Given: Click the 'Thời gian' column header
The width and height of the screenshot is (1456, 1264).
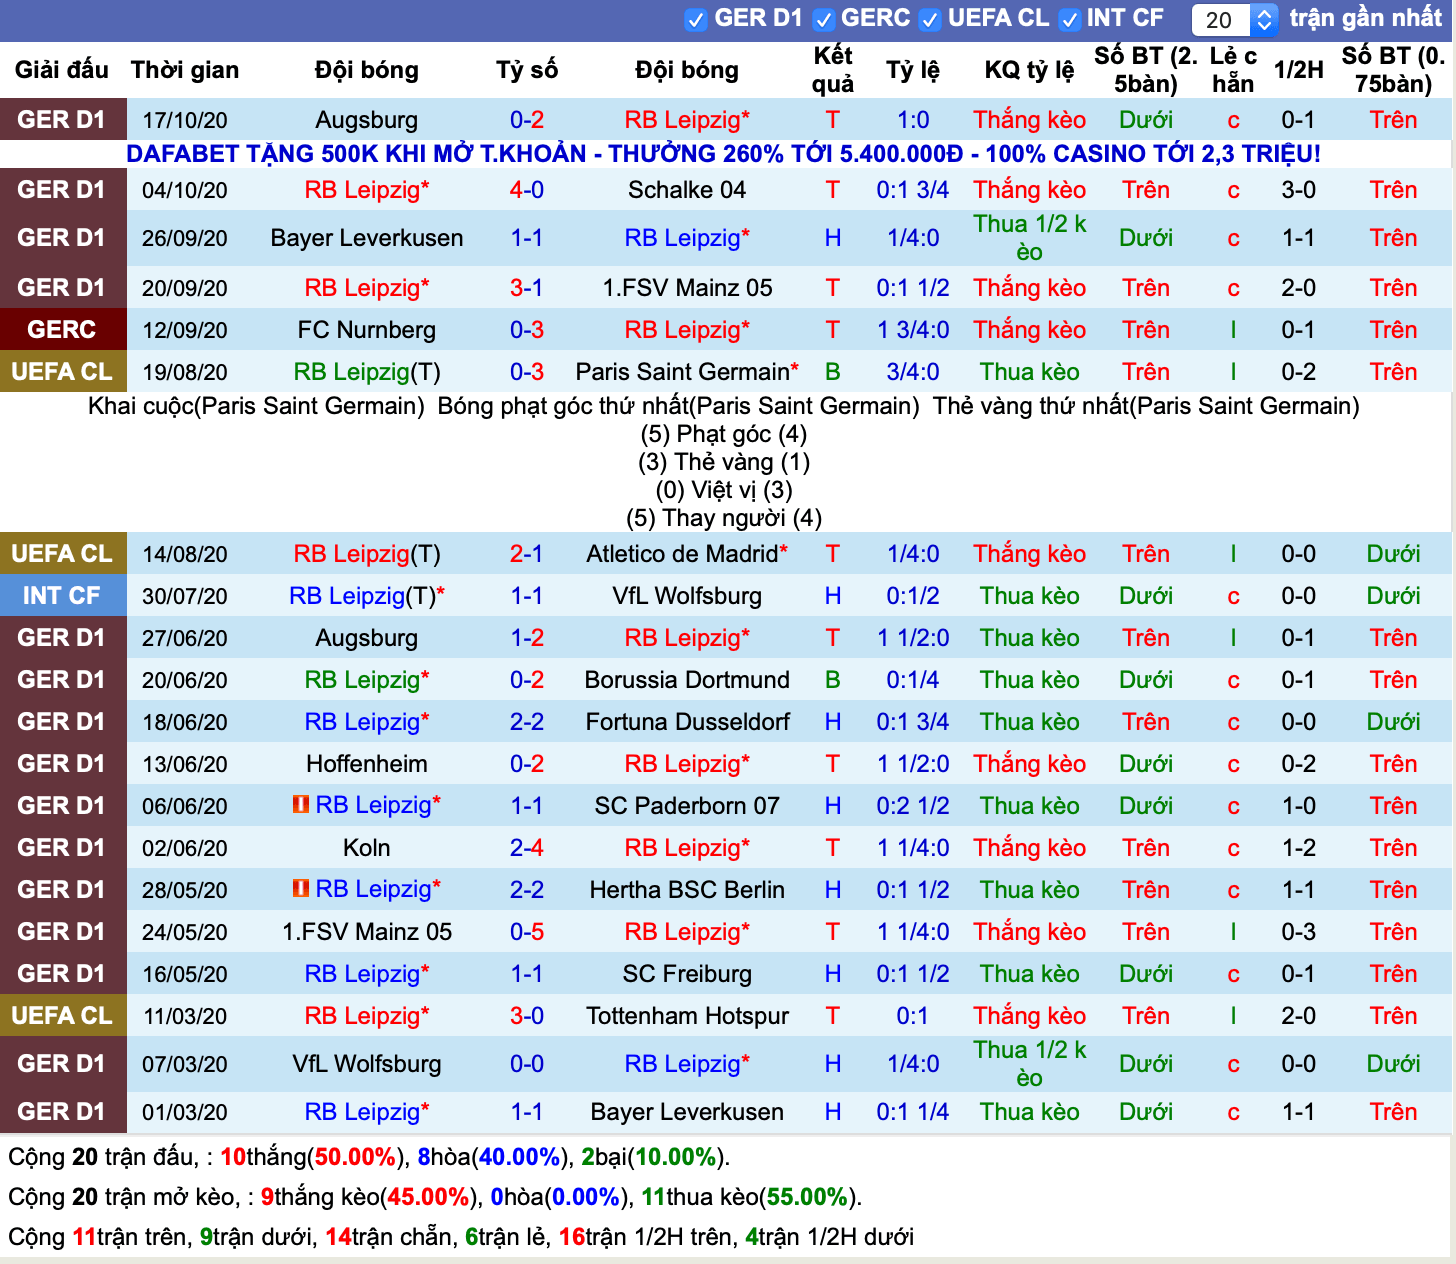Looking at the screenshot, I should pyautogui.click(x=185, y=70).
